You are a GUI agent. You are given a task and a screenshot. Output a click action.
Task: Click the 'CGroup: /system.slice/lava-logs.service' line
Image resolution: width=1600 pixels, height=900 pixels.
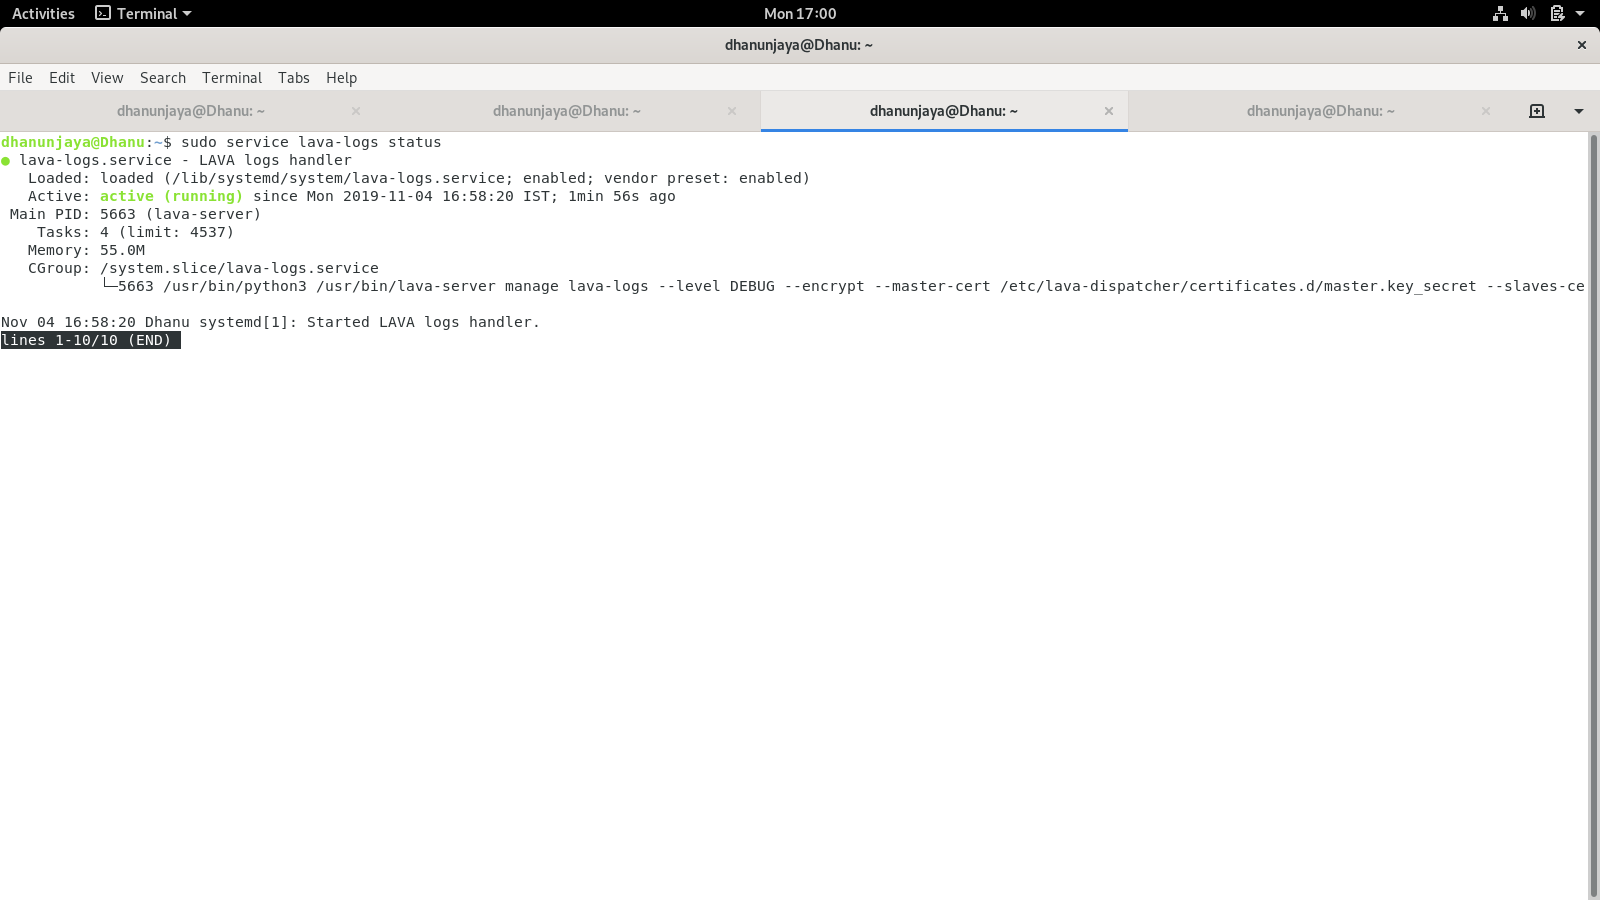203,268
